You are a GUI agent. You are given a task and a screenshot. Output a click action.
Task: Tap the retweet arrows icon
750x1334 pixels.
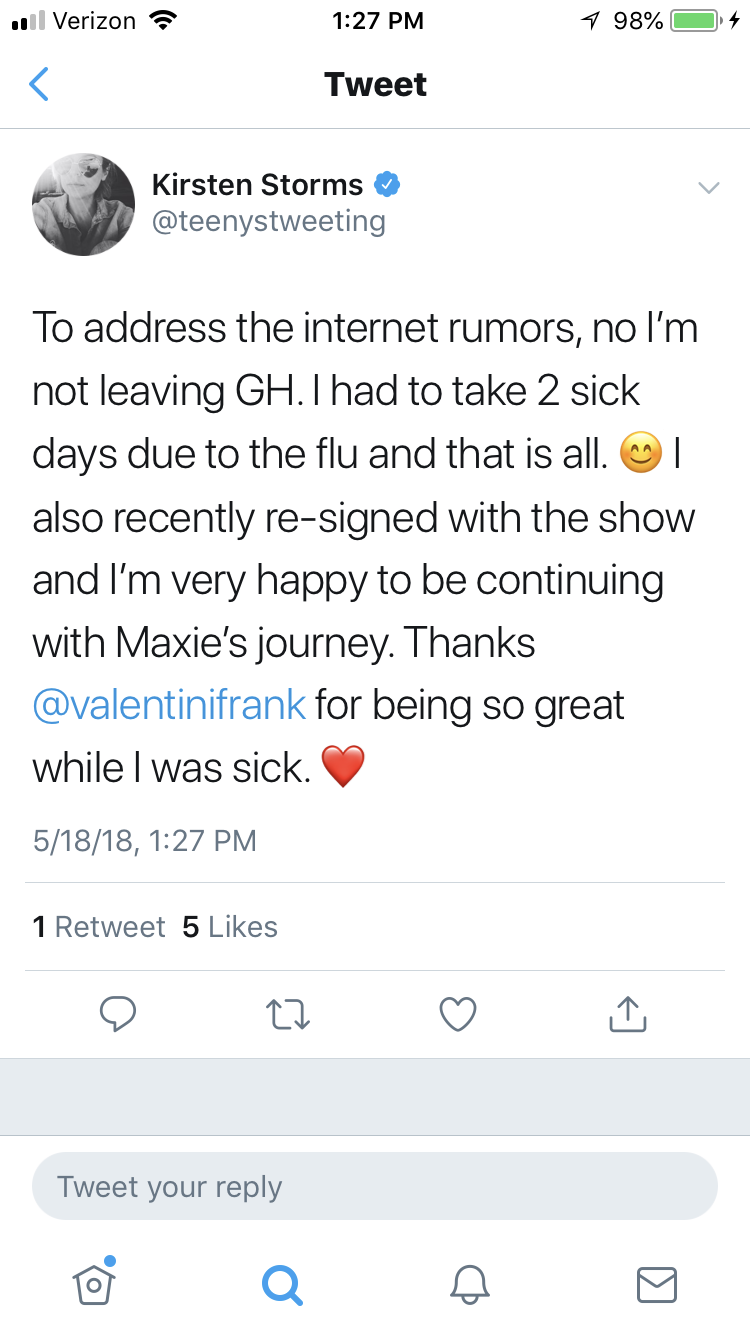pos(289,1014)
